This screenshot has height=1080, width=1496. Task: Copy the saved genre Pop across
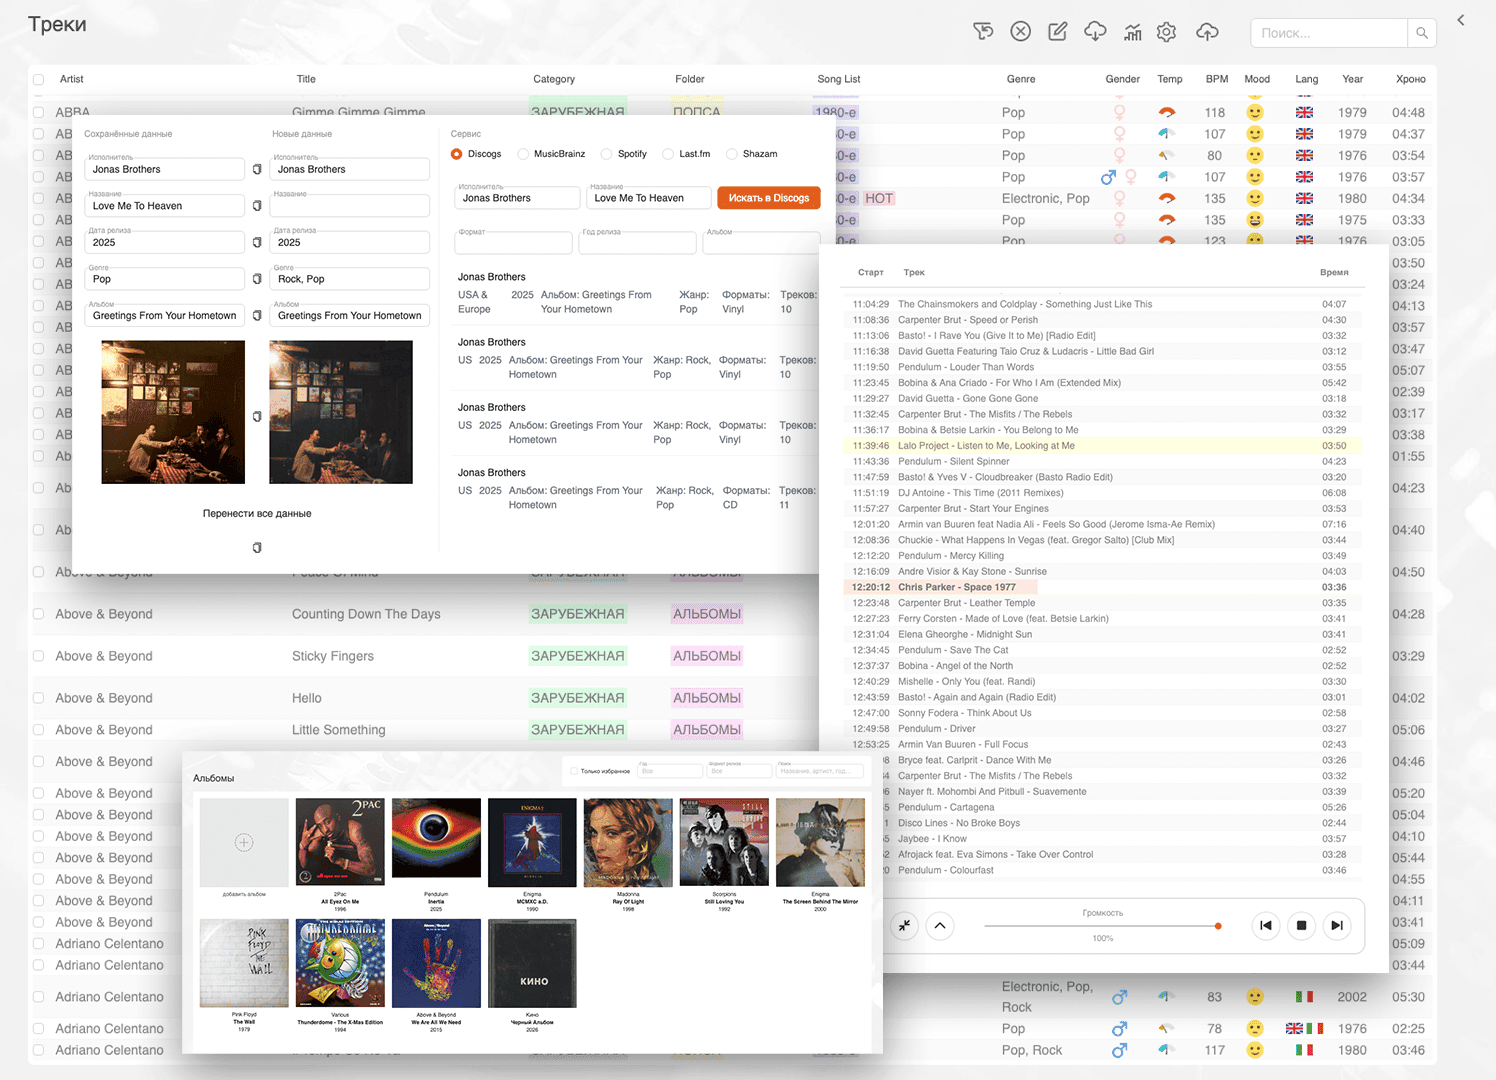(257, 279)
